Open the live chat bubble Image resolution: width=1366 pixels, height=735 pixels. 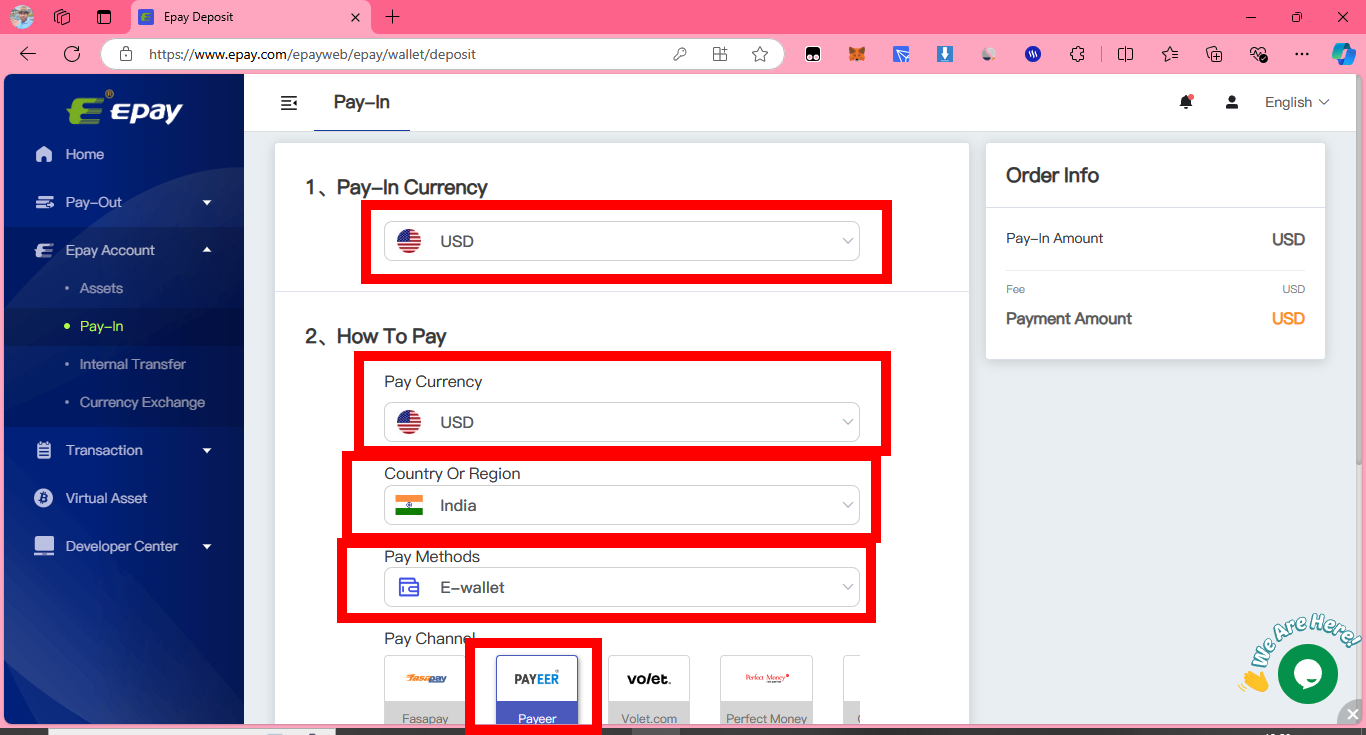[1307, 674]
